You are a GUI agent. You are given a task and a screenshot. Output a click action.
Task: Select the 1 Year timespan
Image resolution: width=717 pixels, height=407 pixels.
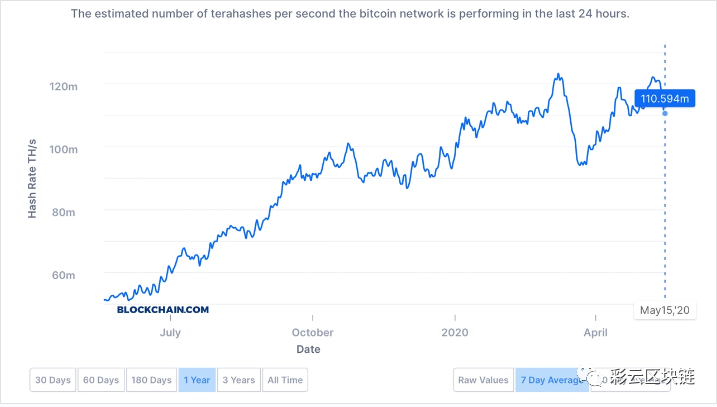(197, 380)
